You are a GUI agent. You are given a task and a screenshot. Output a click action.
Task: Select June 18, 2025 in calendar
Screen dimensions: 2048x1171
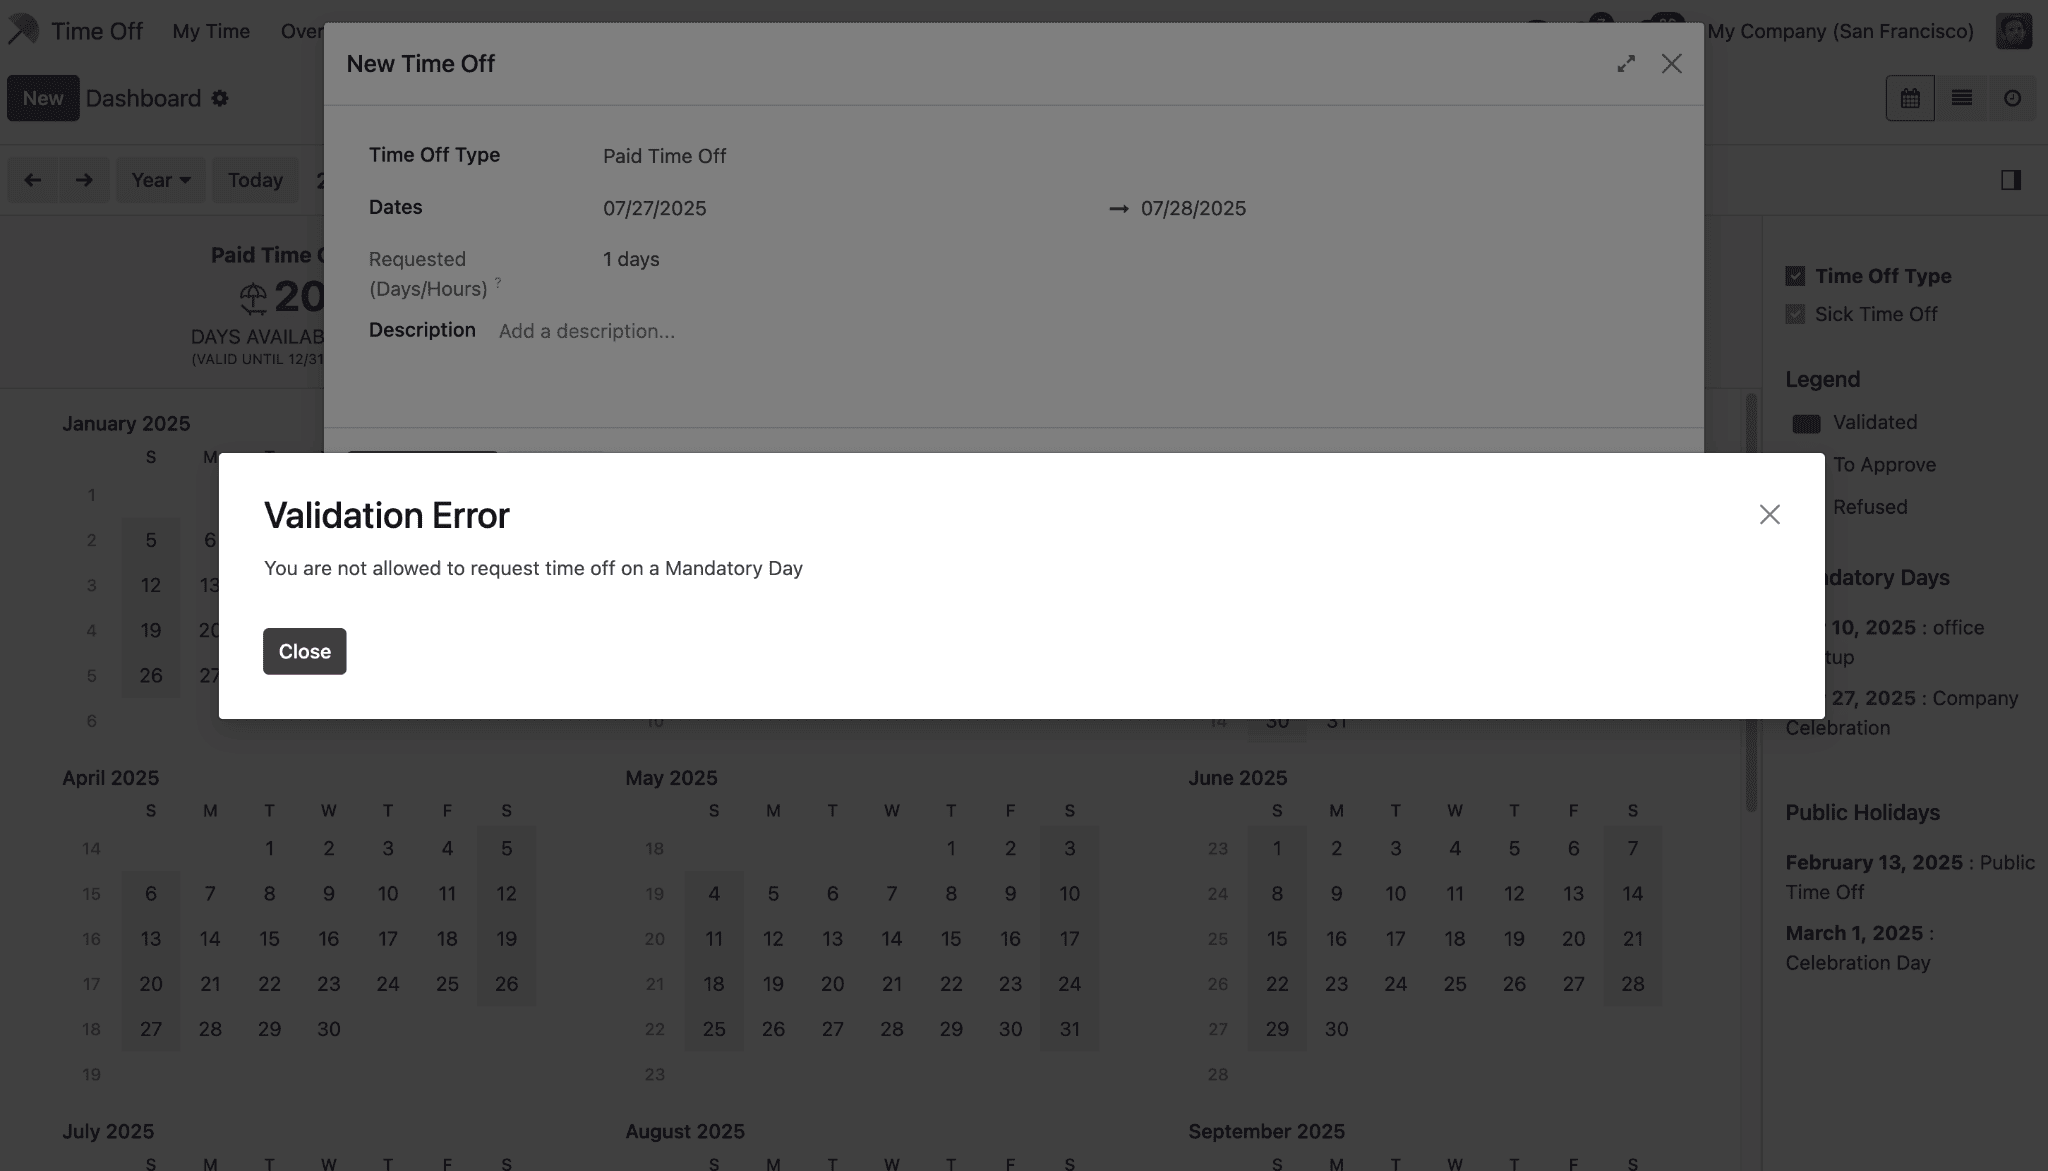pyautogui.click(x=1454, y=939)
